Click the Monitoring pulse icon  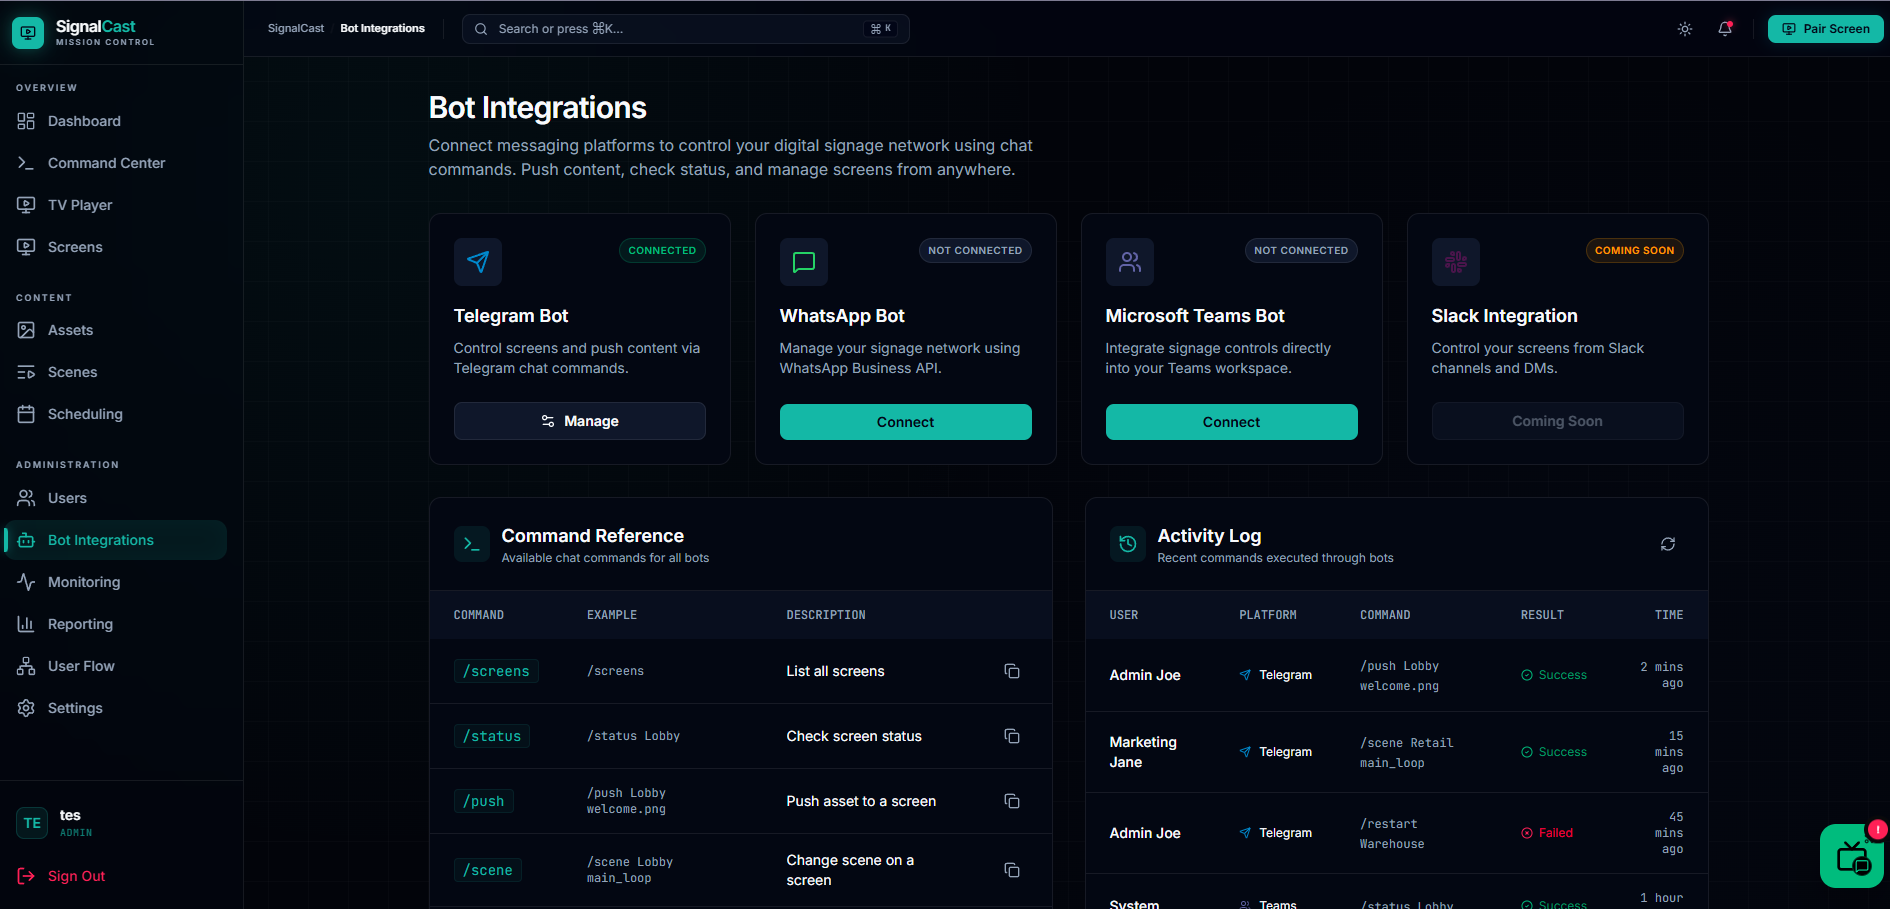click(x=26, y=582)
